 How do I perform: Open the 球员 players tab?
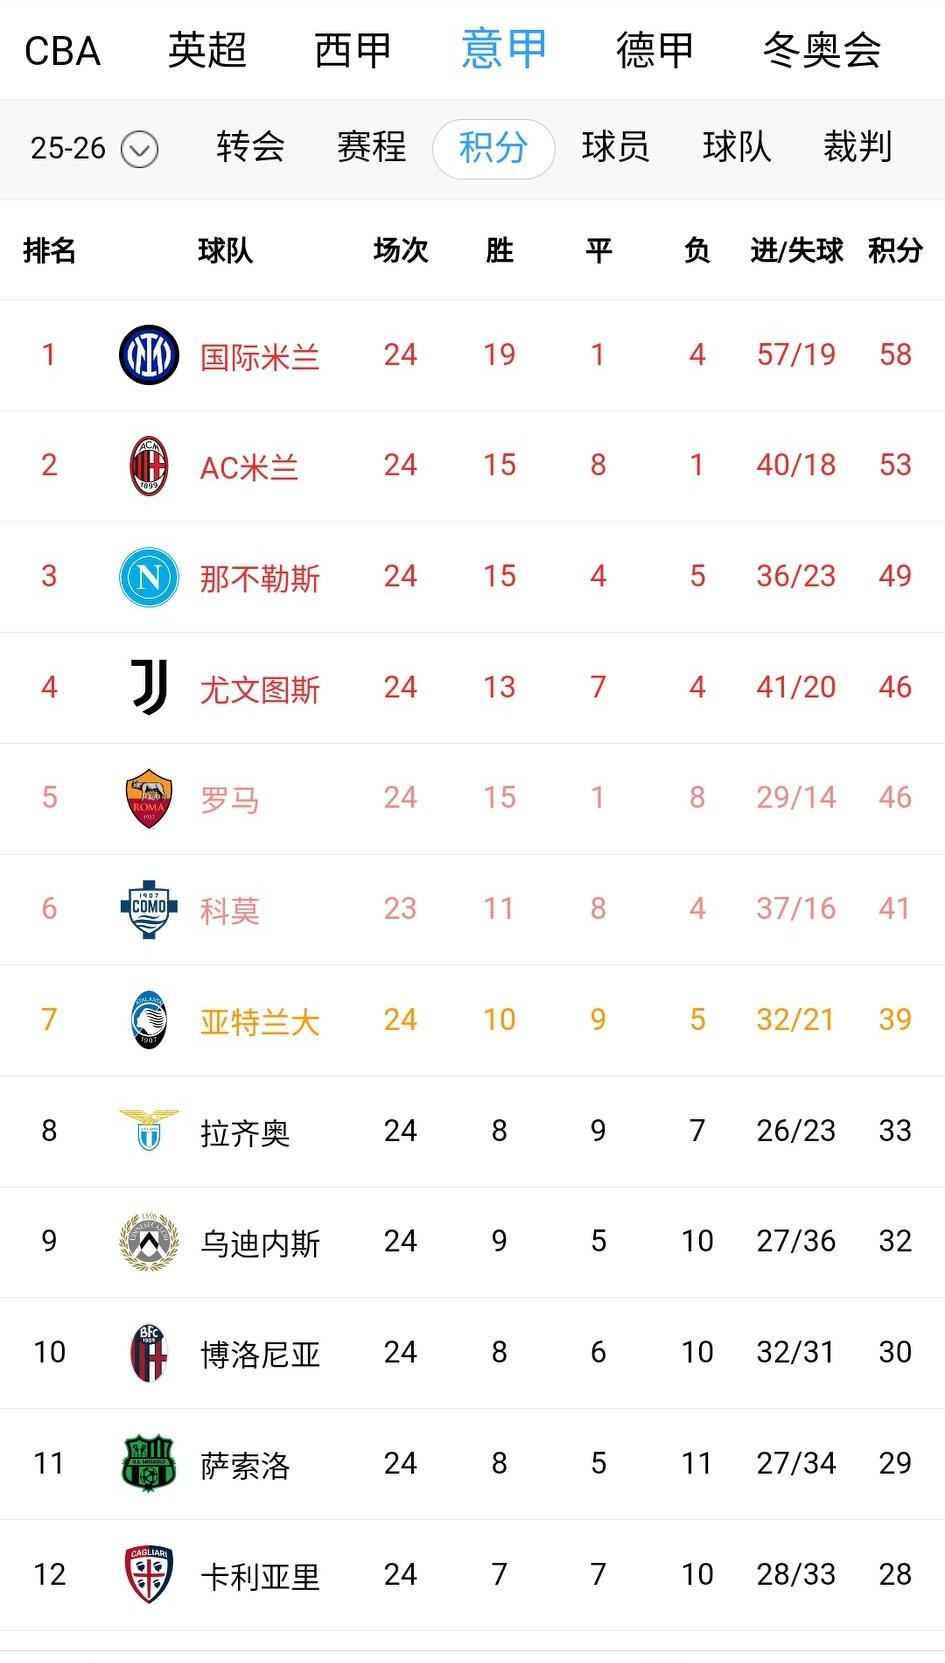615,148
